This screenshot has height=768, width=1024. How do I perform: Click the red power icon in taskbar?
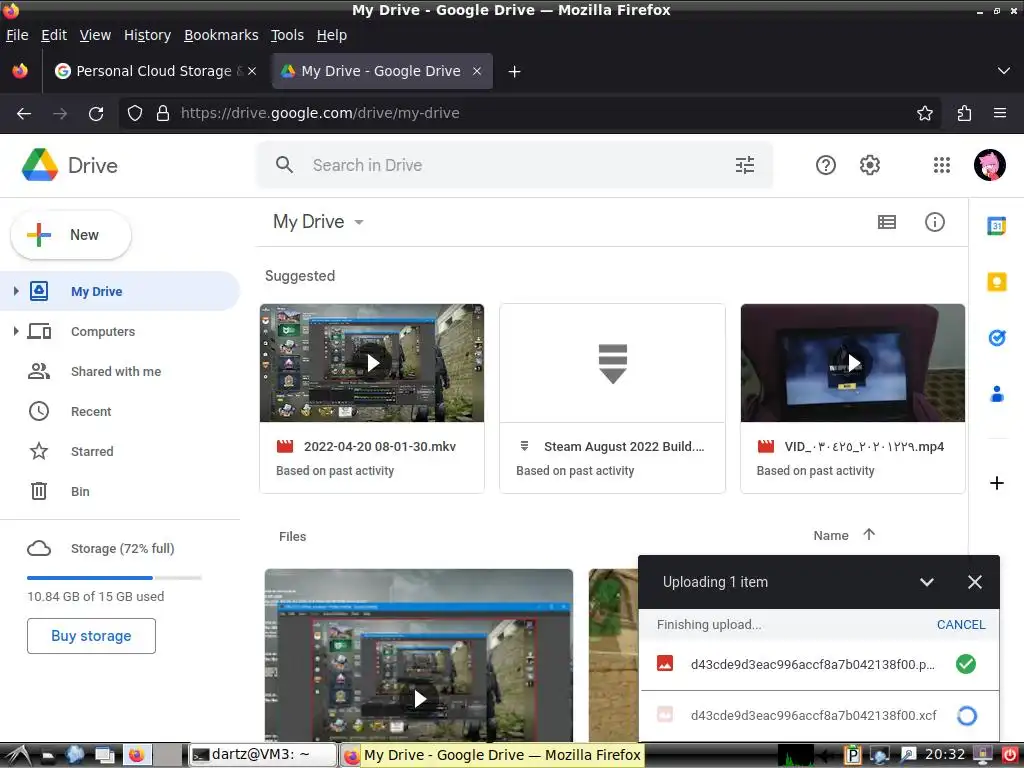coord(1010,754)
